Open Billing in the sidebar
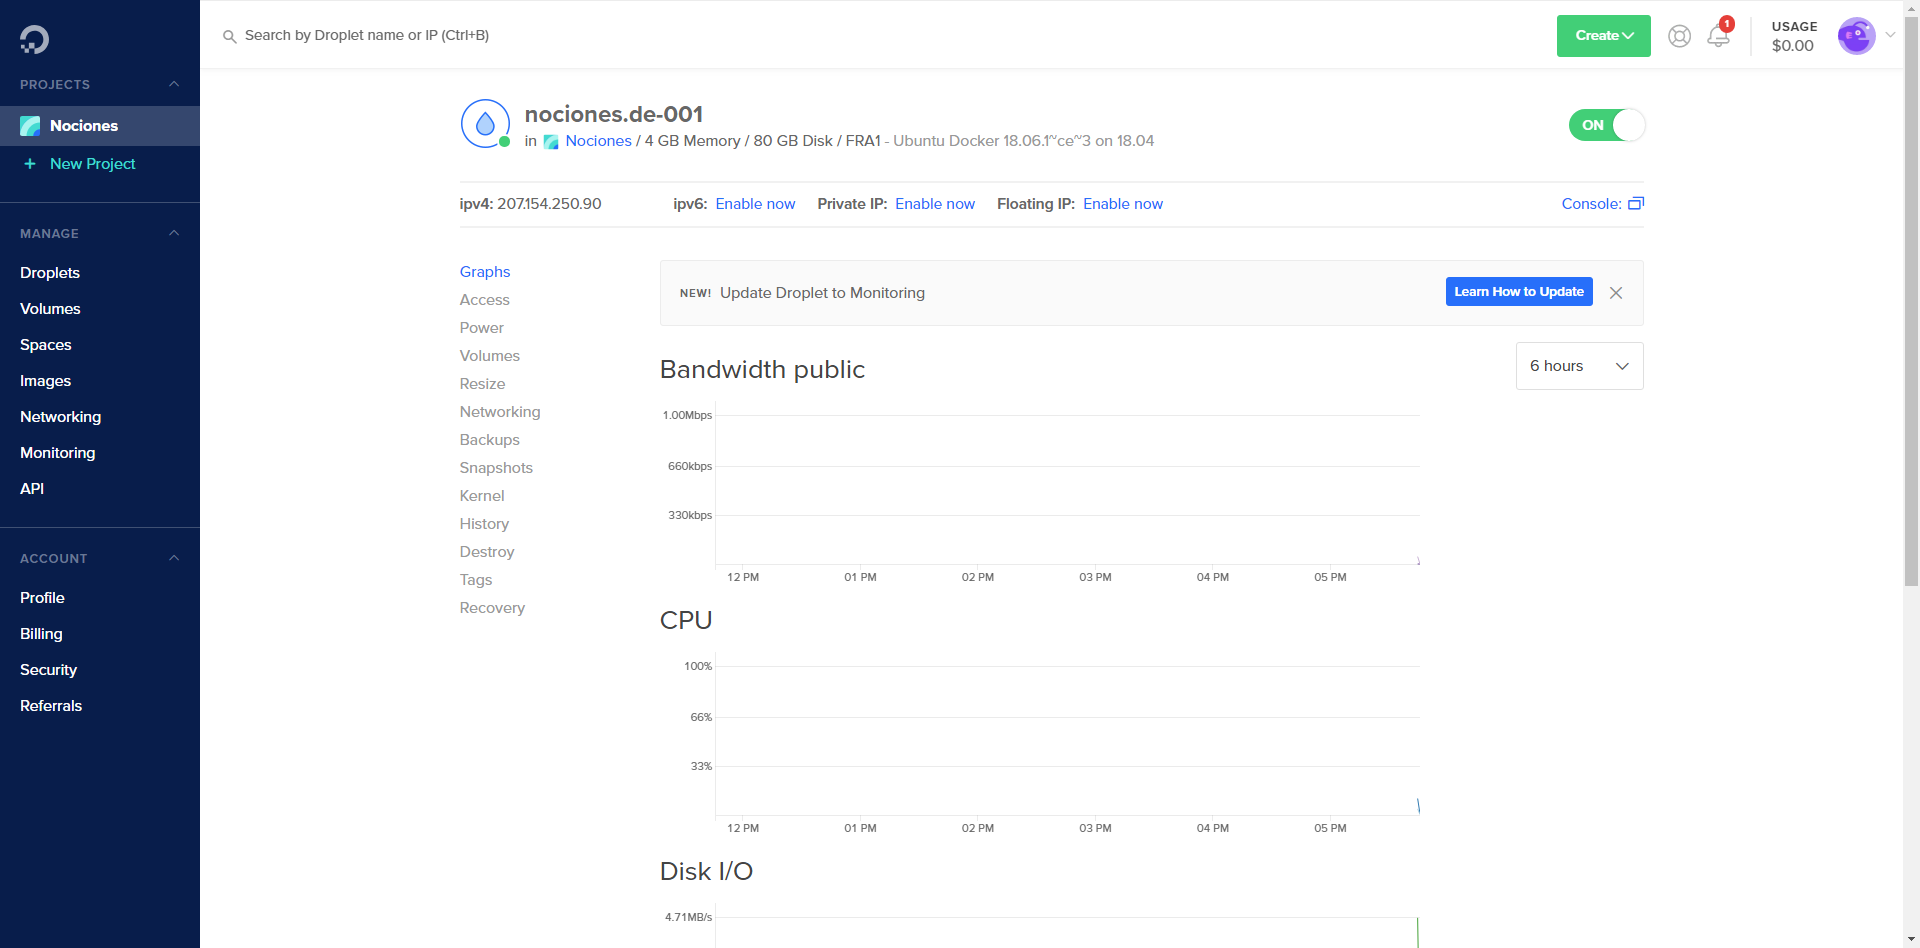 coord(41,634)
